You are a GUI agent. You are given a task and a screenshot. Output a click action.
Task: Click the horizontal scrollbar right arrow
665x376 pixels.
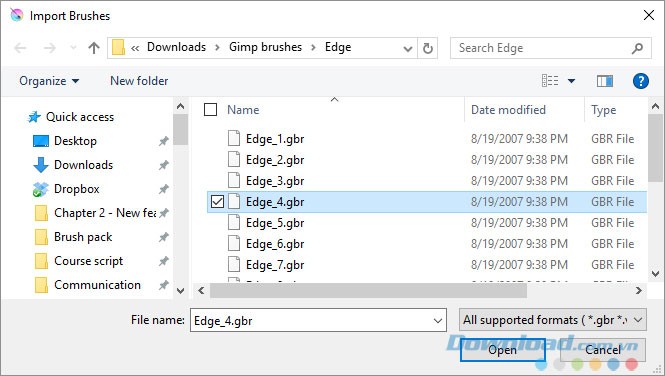tap(638, 291)
